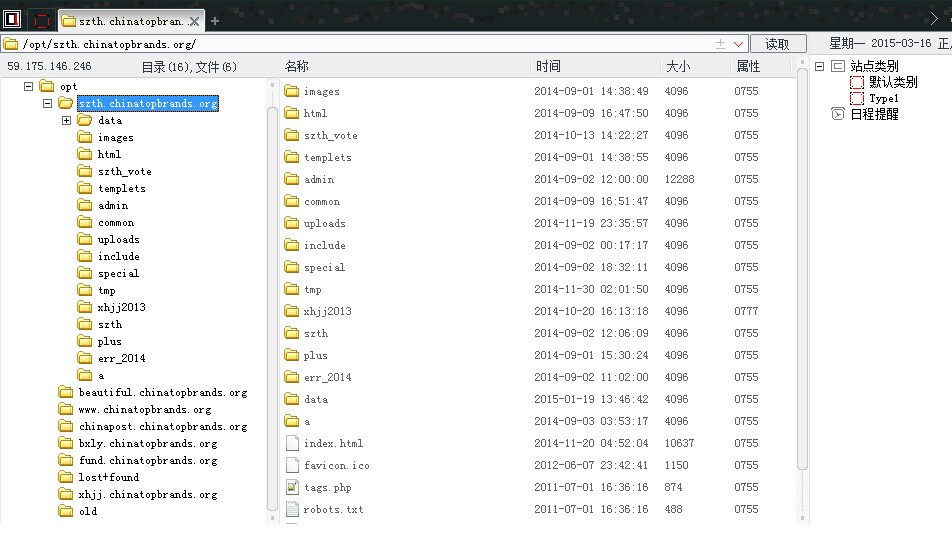Select uploads folder icon in file list

(x=292, y=223)
